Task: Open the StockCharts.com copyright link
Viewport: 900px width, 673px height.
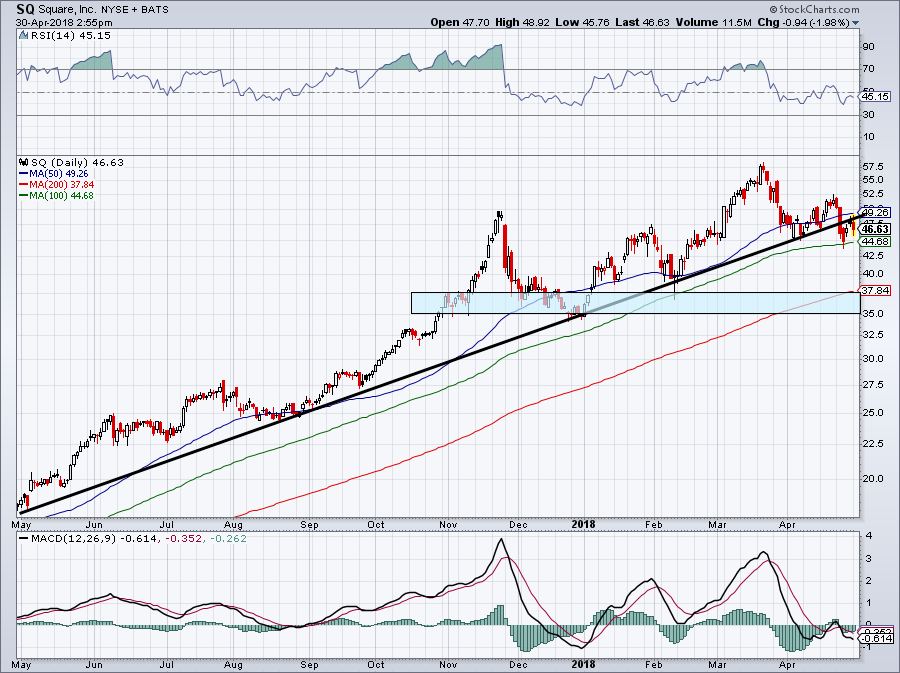Action: [815, 9]
